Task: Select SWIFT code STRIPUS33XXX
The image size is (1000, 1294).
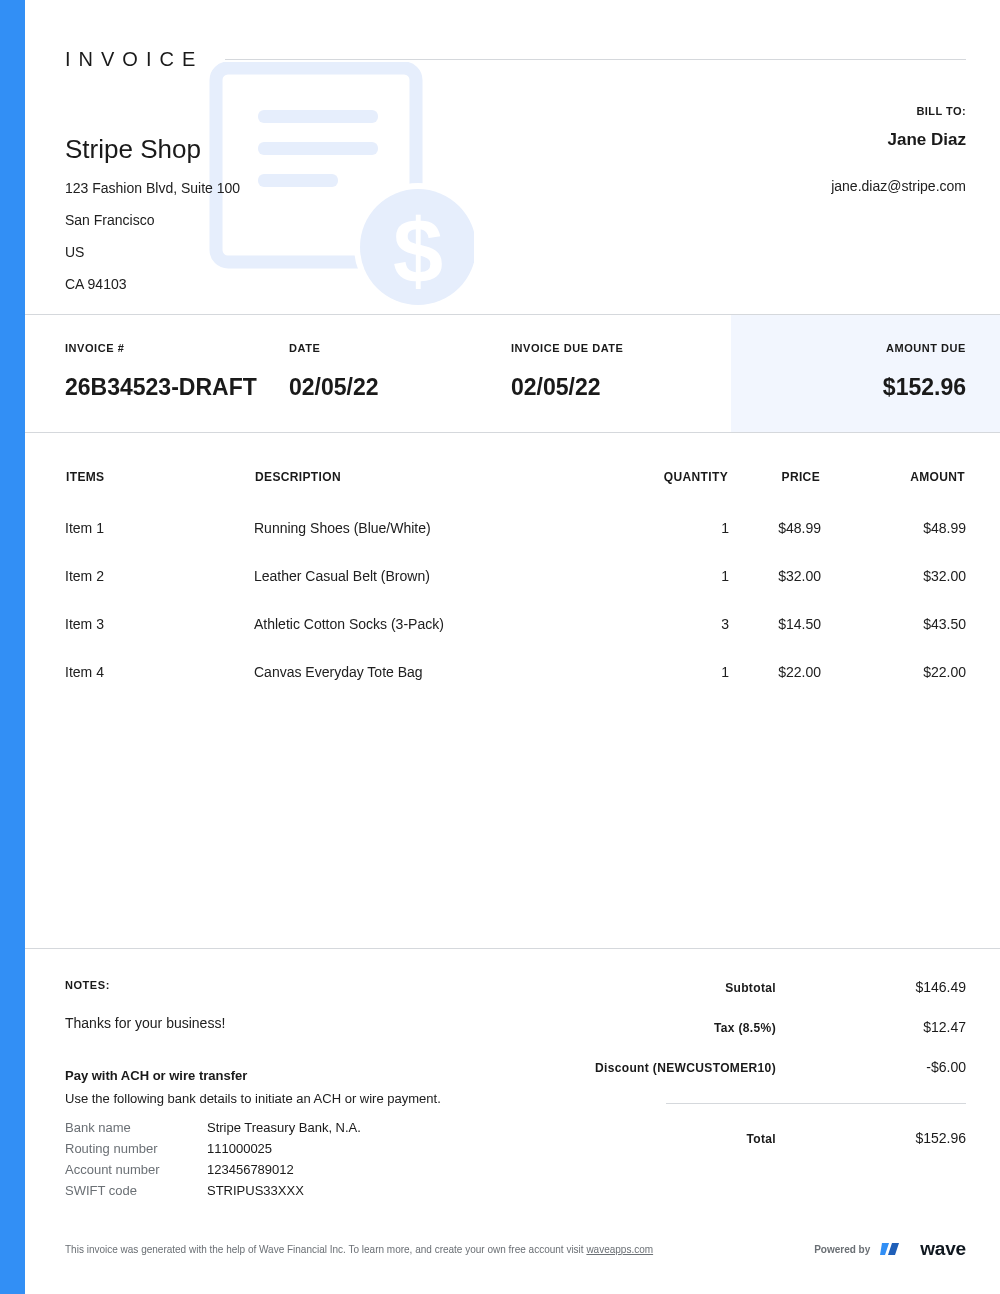Action: click(255, 1191)
